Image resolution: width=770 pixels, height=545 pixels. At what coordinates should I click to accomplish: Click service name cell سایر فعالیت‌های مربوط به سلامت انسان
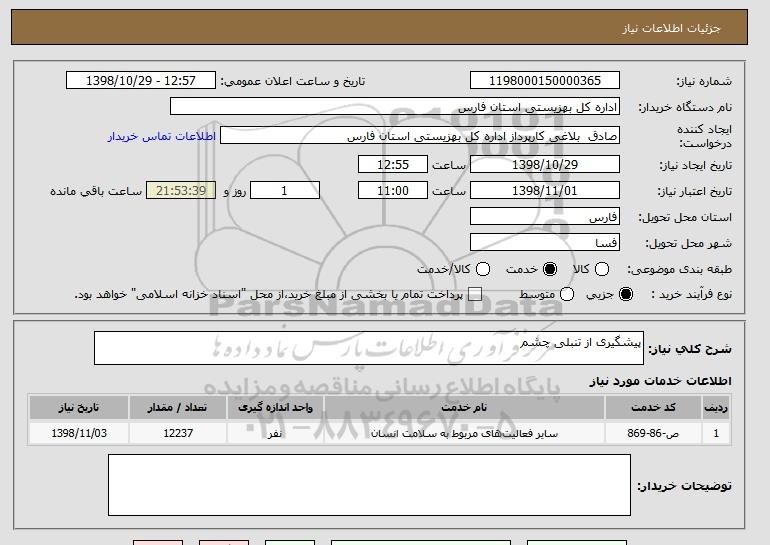click(x=464, y=433)
